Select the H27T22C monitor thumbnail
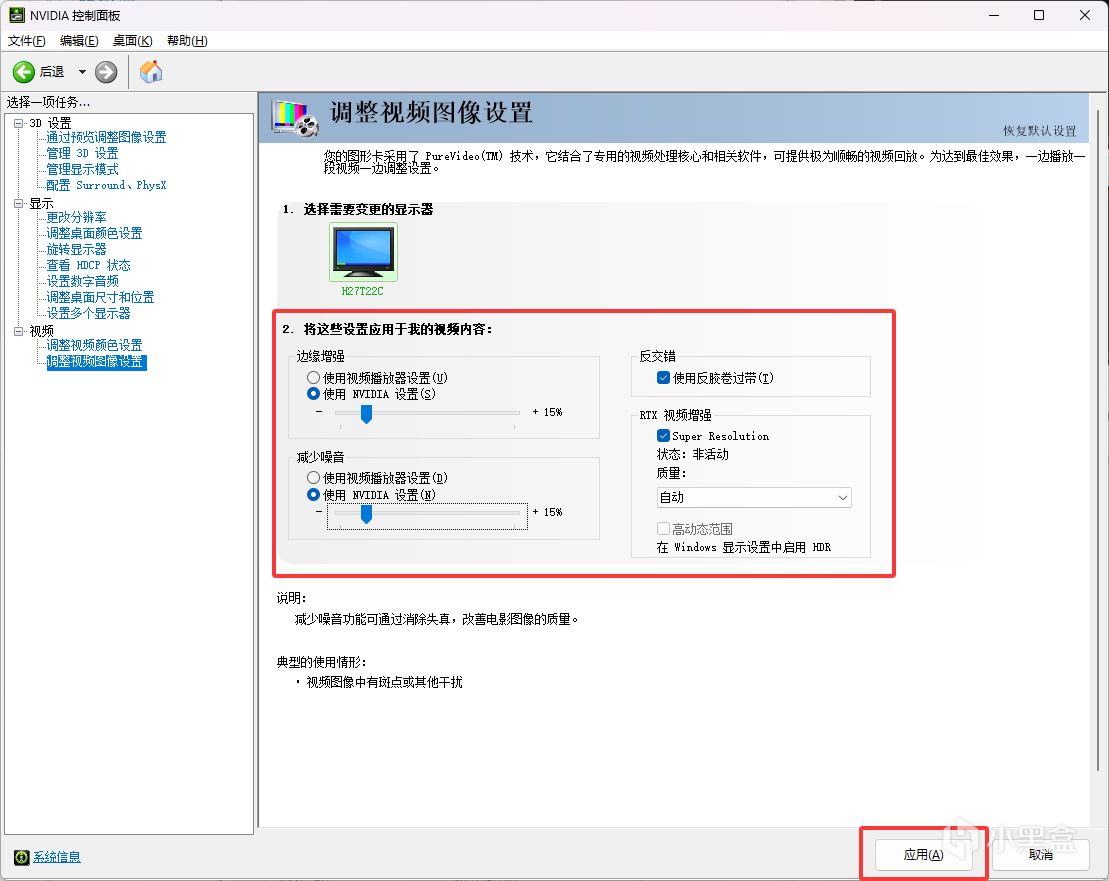The width and height of the screenshot is (1109, 881). click(364, 252)
